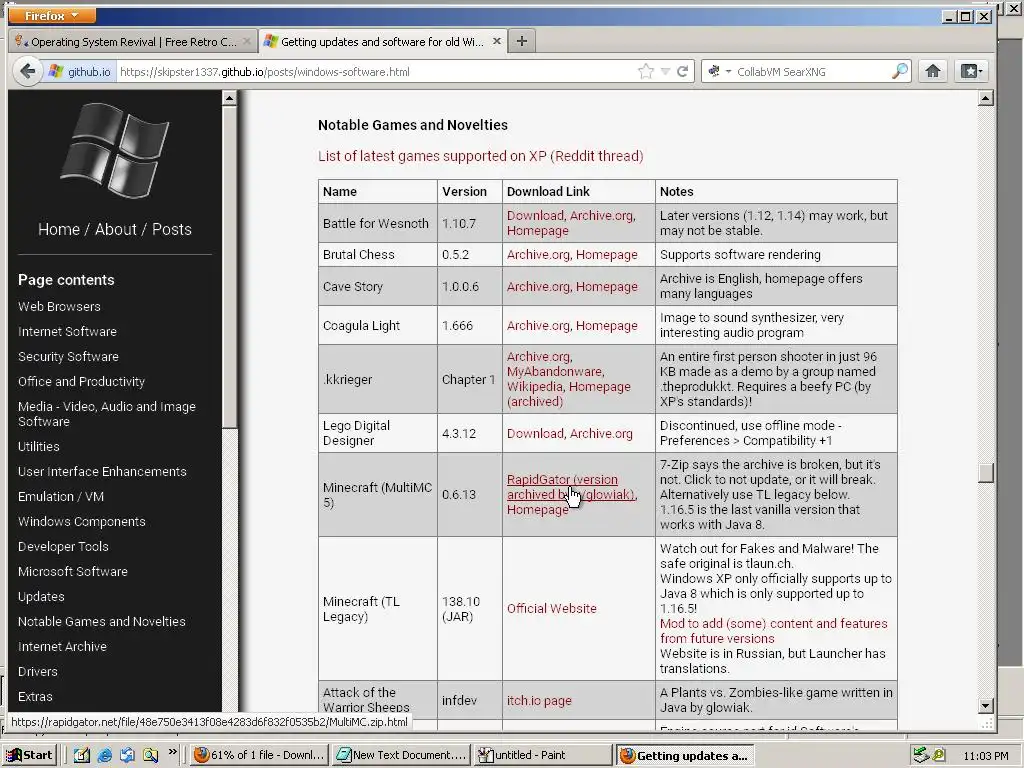The image size is (1024, 768).
Task: Jump to Web Browsers section
Action: (x=59, y=306)
